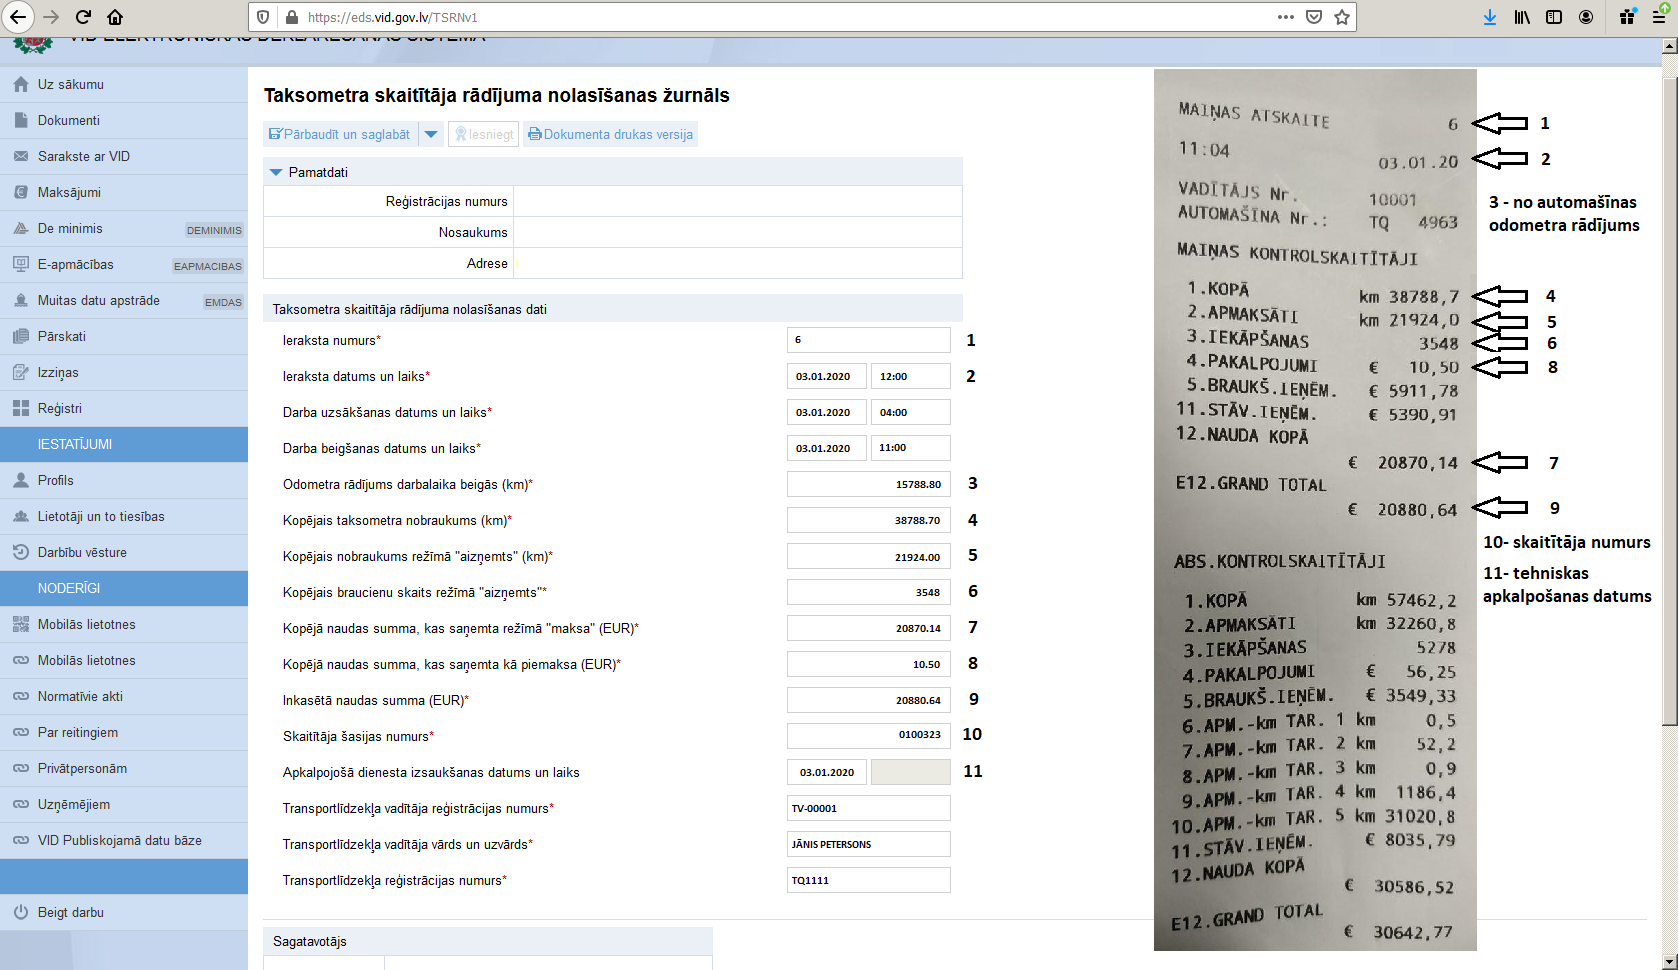The width and height of the screenshot is (1678, 970).
Task: Click Pārbaudīt un saglabāt button
Action: [x=340, y=134]
